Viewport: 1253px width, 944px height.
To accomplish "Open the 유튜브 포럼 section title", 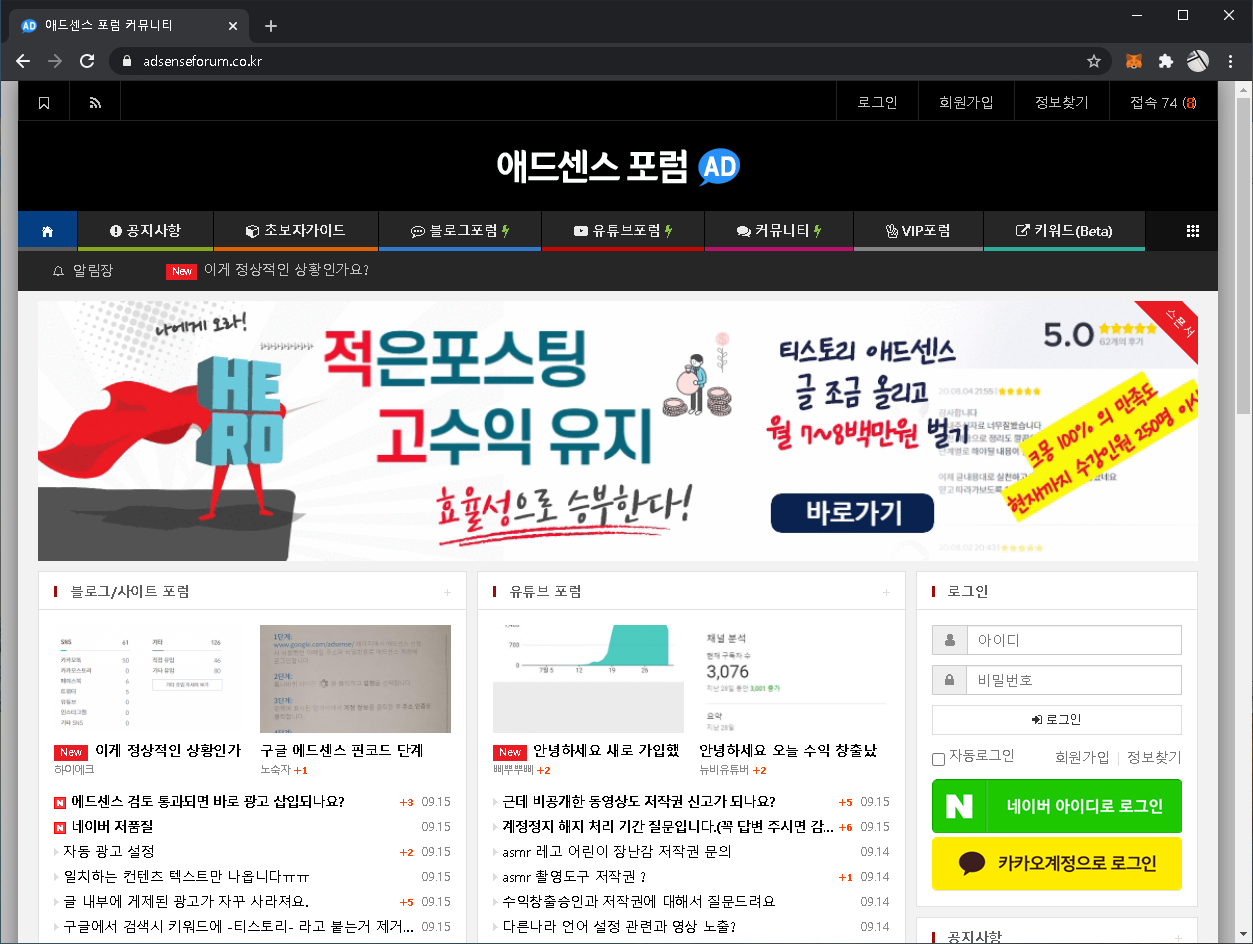I will click(545, 592).
